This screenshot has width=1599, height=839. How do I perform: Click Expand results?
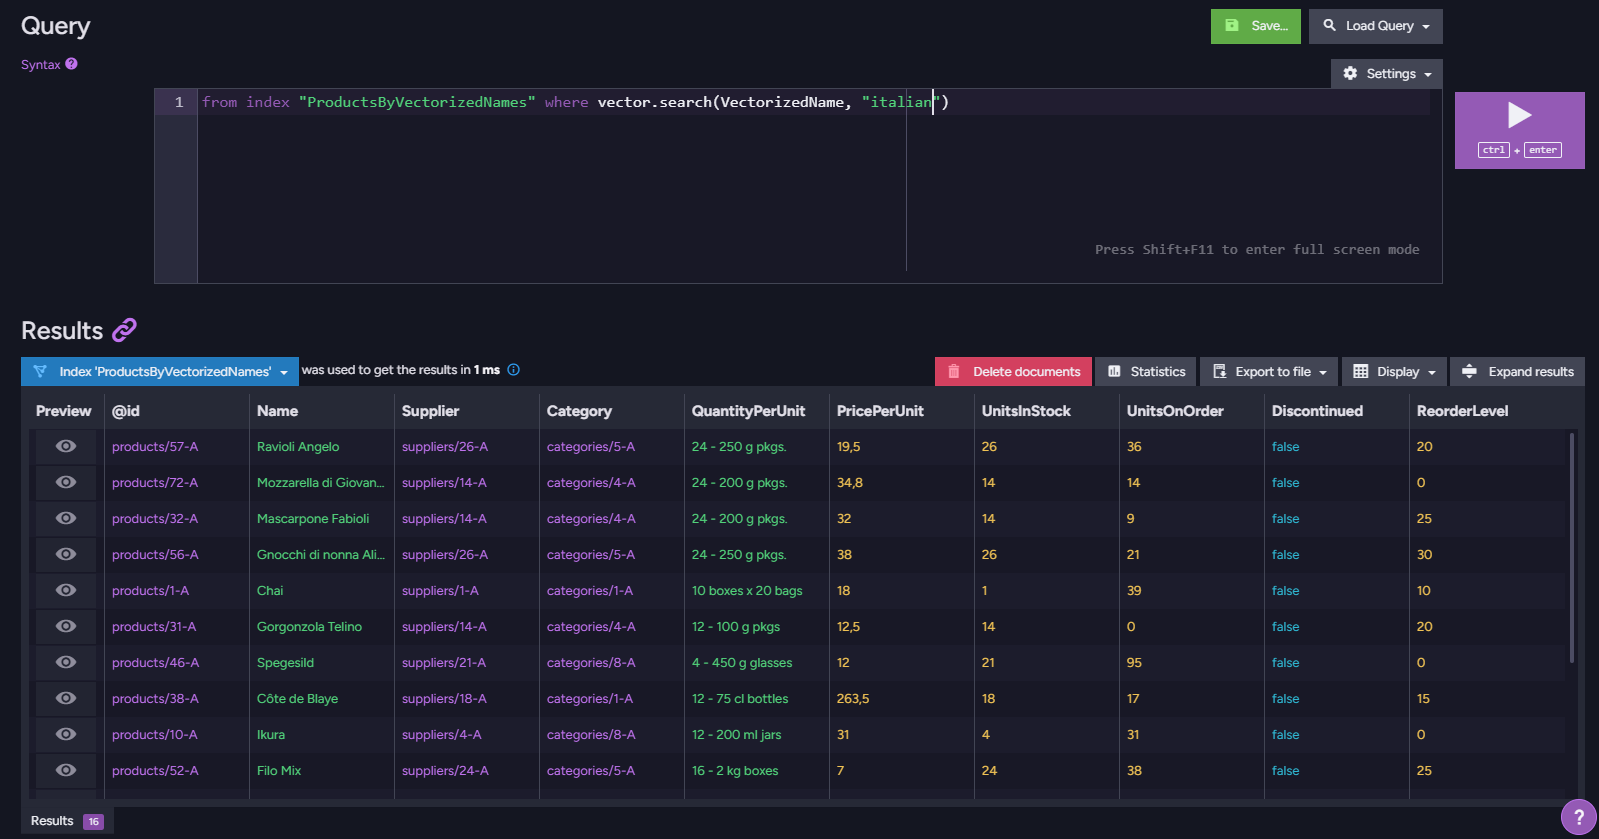[1518, 371]
